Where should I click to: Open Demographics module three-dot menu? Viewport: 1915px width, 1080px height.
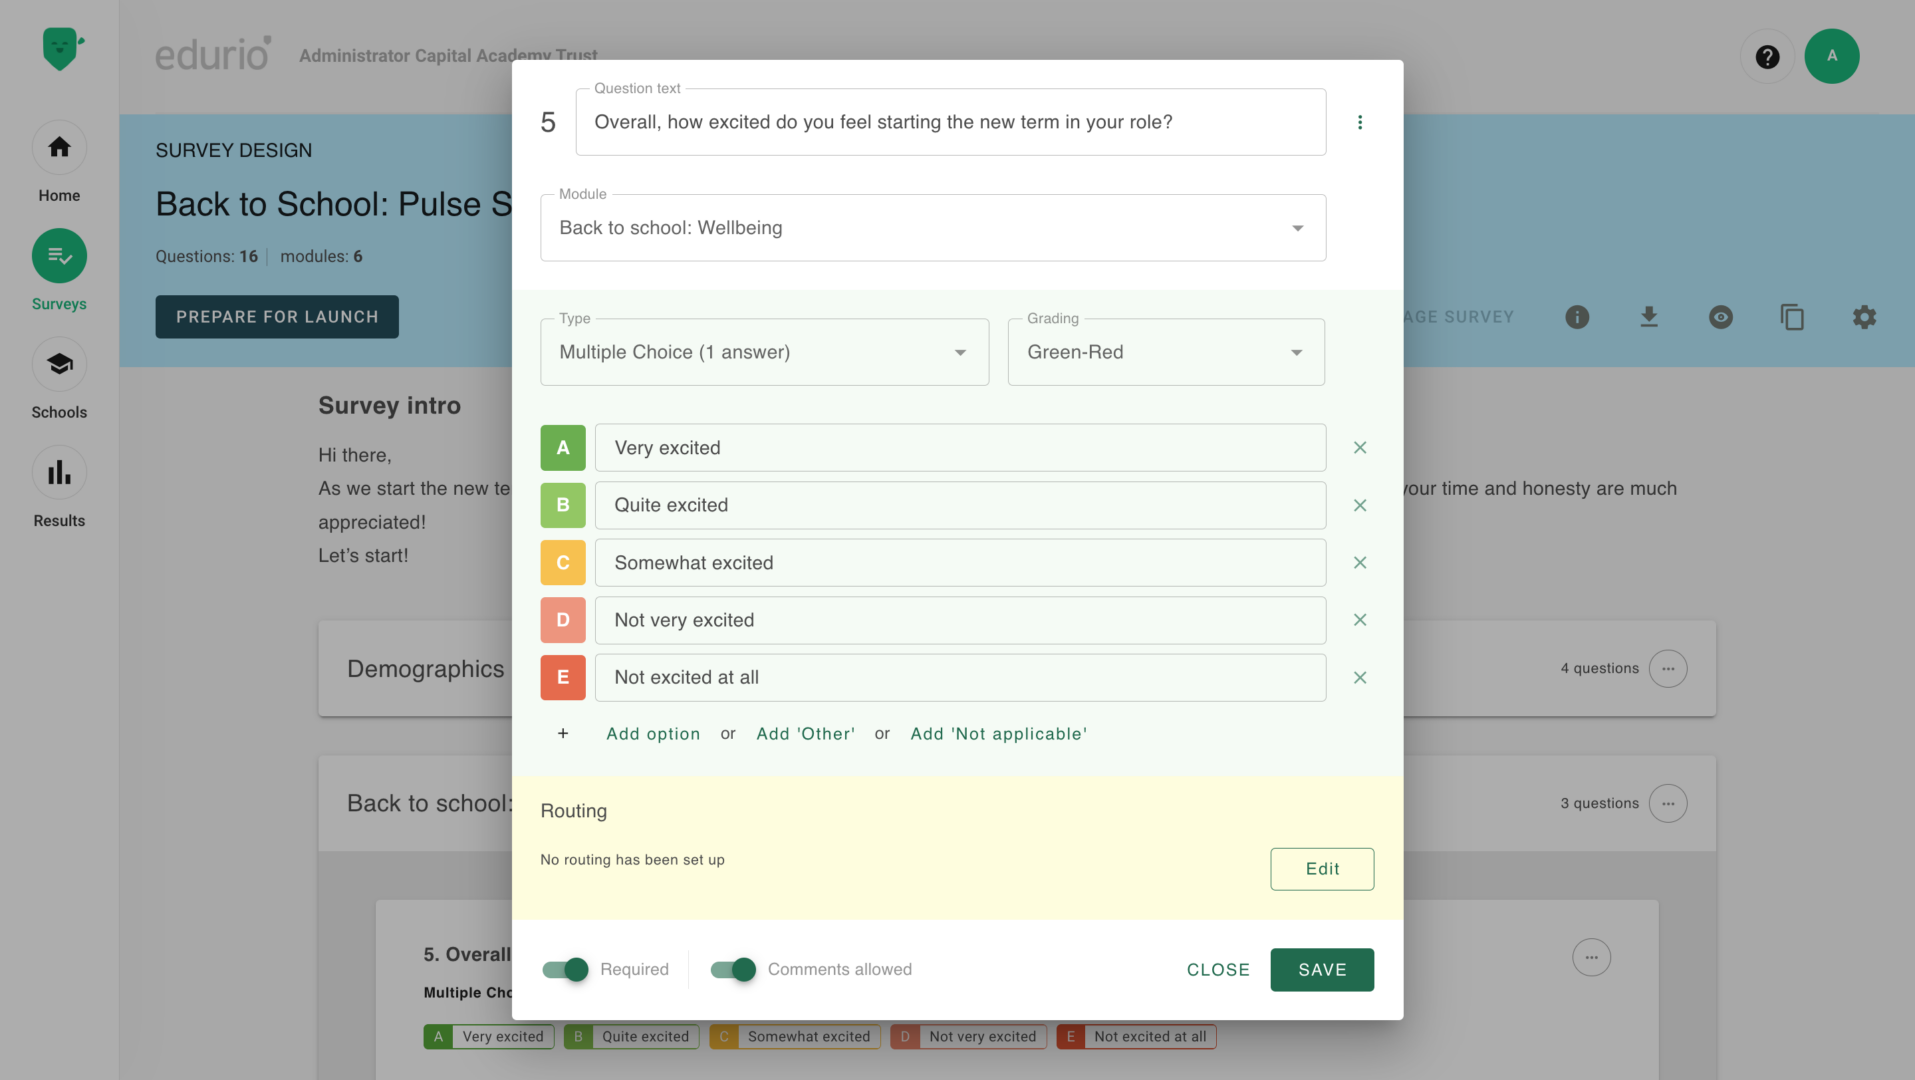pyautogui.click(x=1668, y=668)
